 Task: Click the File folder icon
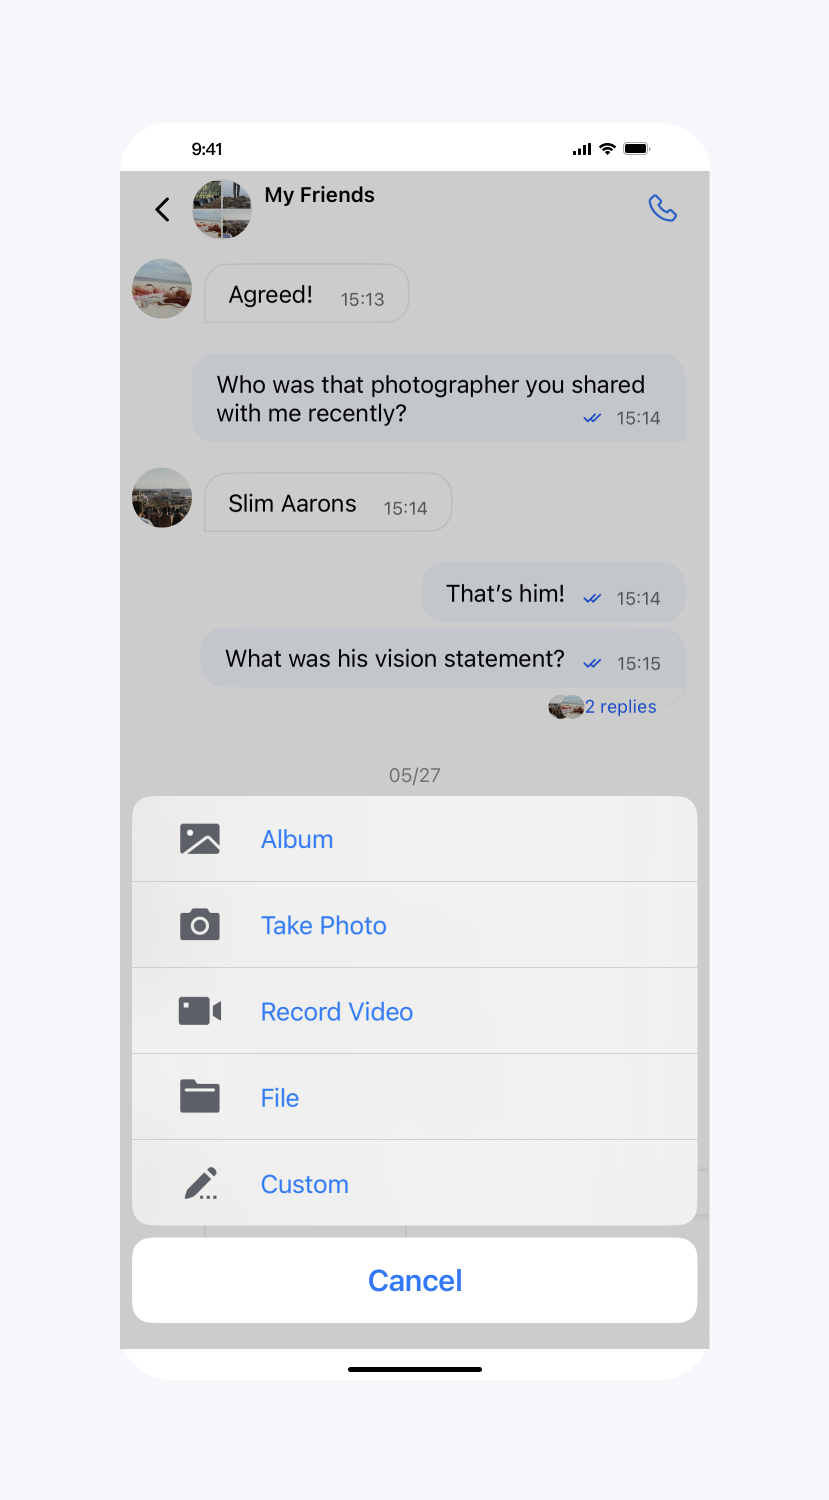point(200,1097)
